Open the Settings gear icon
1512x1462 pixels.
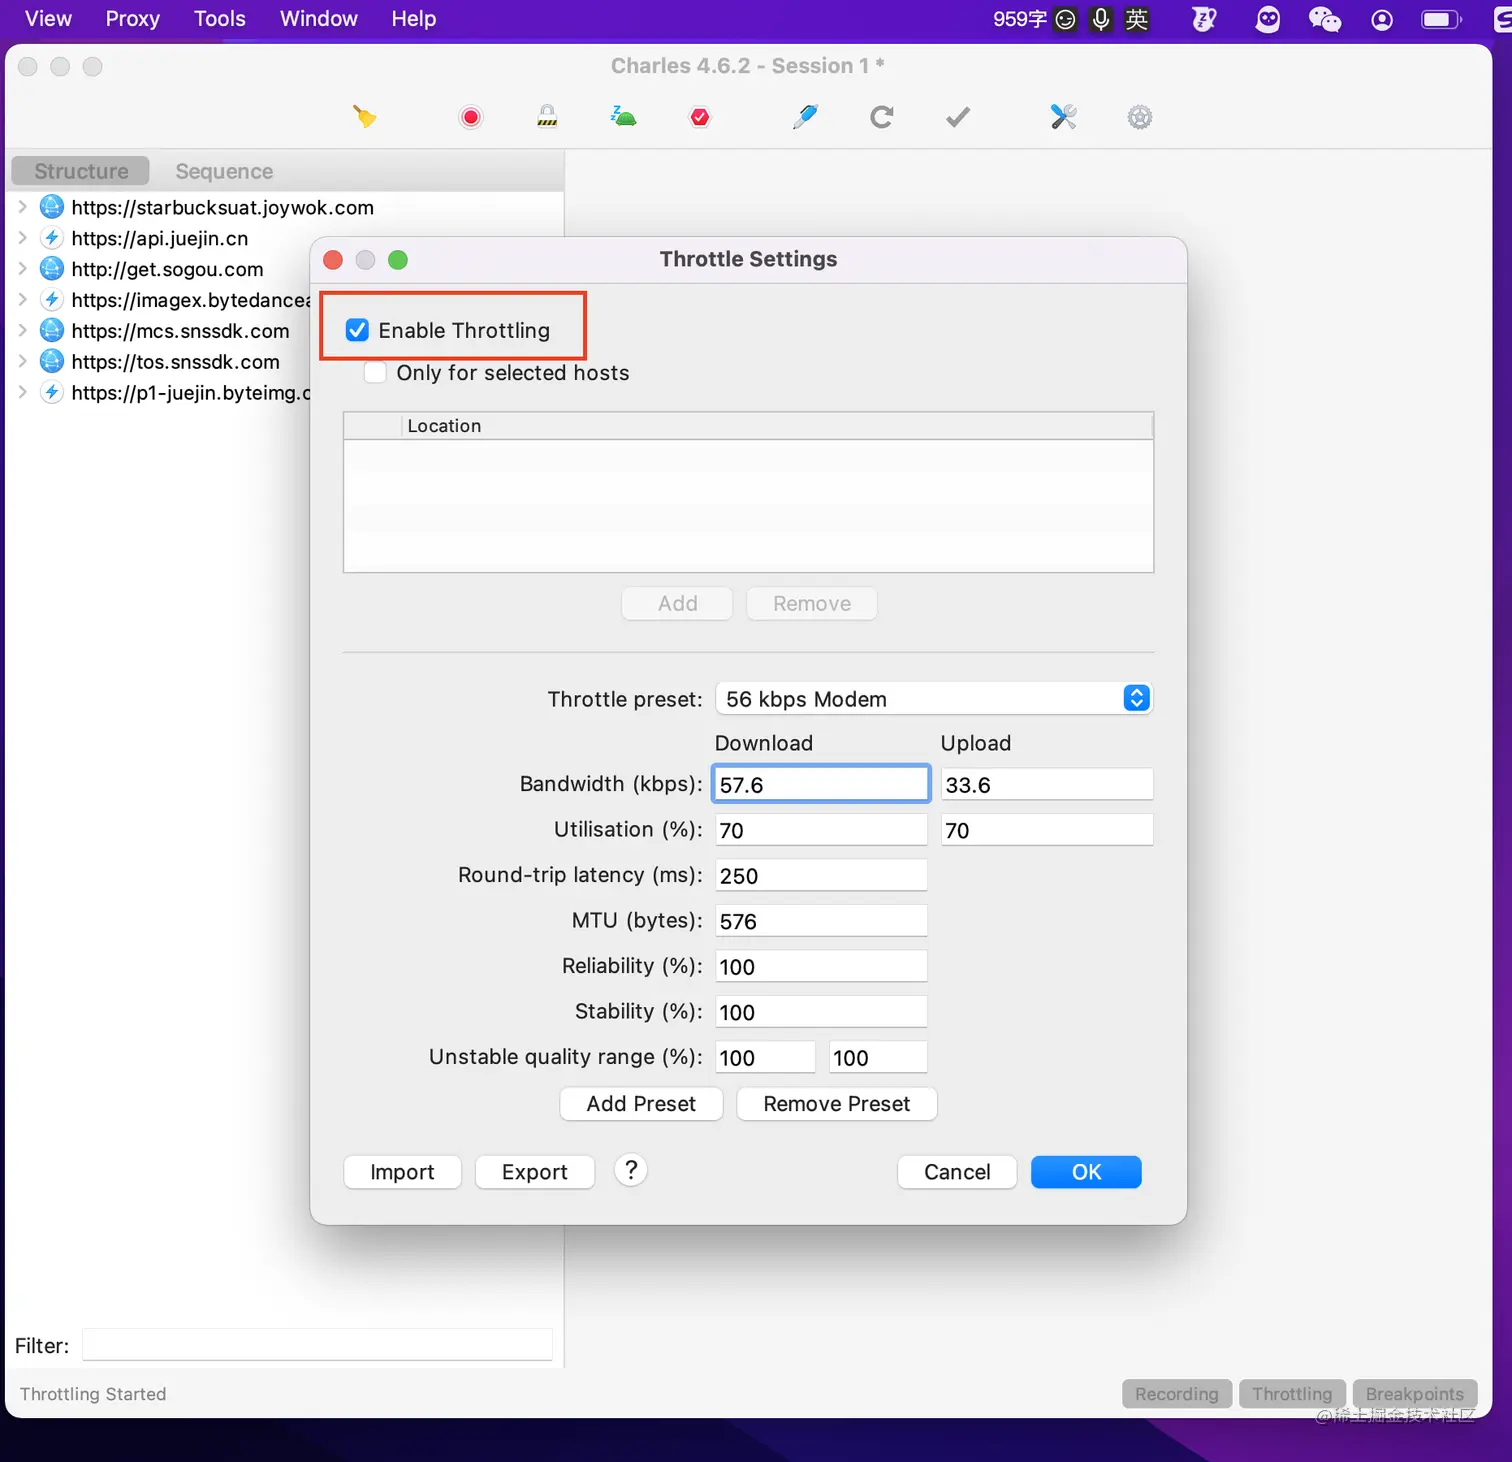coord(1140,117)
